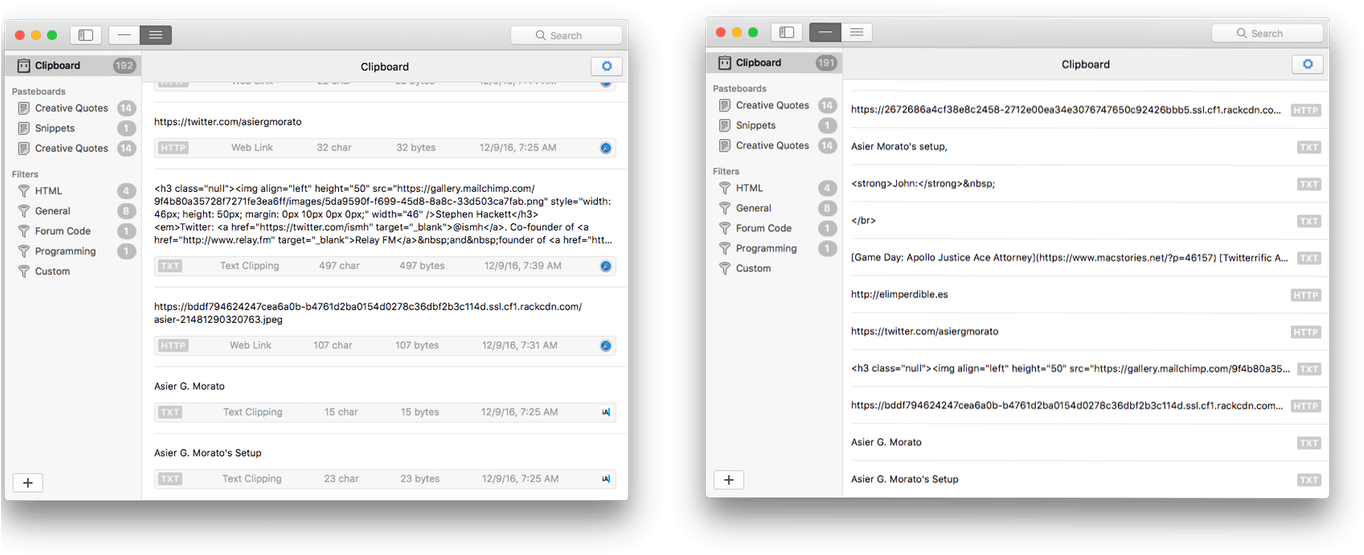Screen dimensions: 1364x555
Task: Click the Search field in right window
Action: point(1267,33)
